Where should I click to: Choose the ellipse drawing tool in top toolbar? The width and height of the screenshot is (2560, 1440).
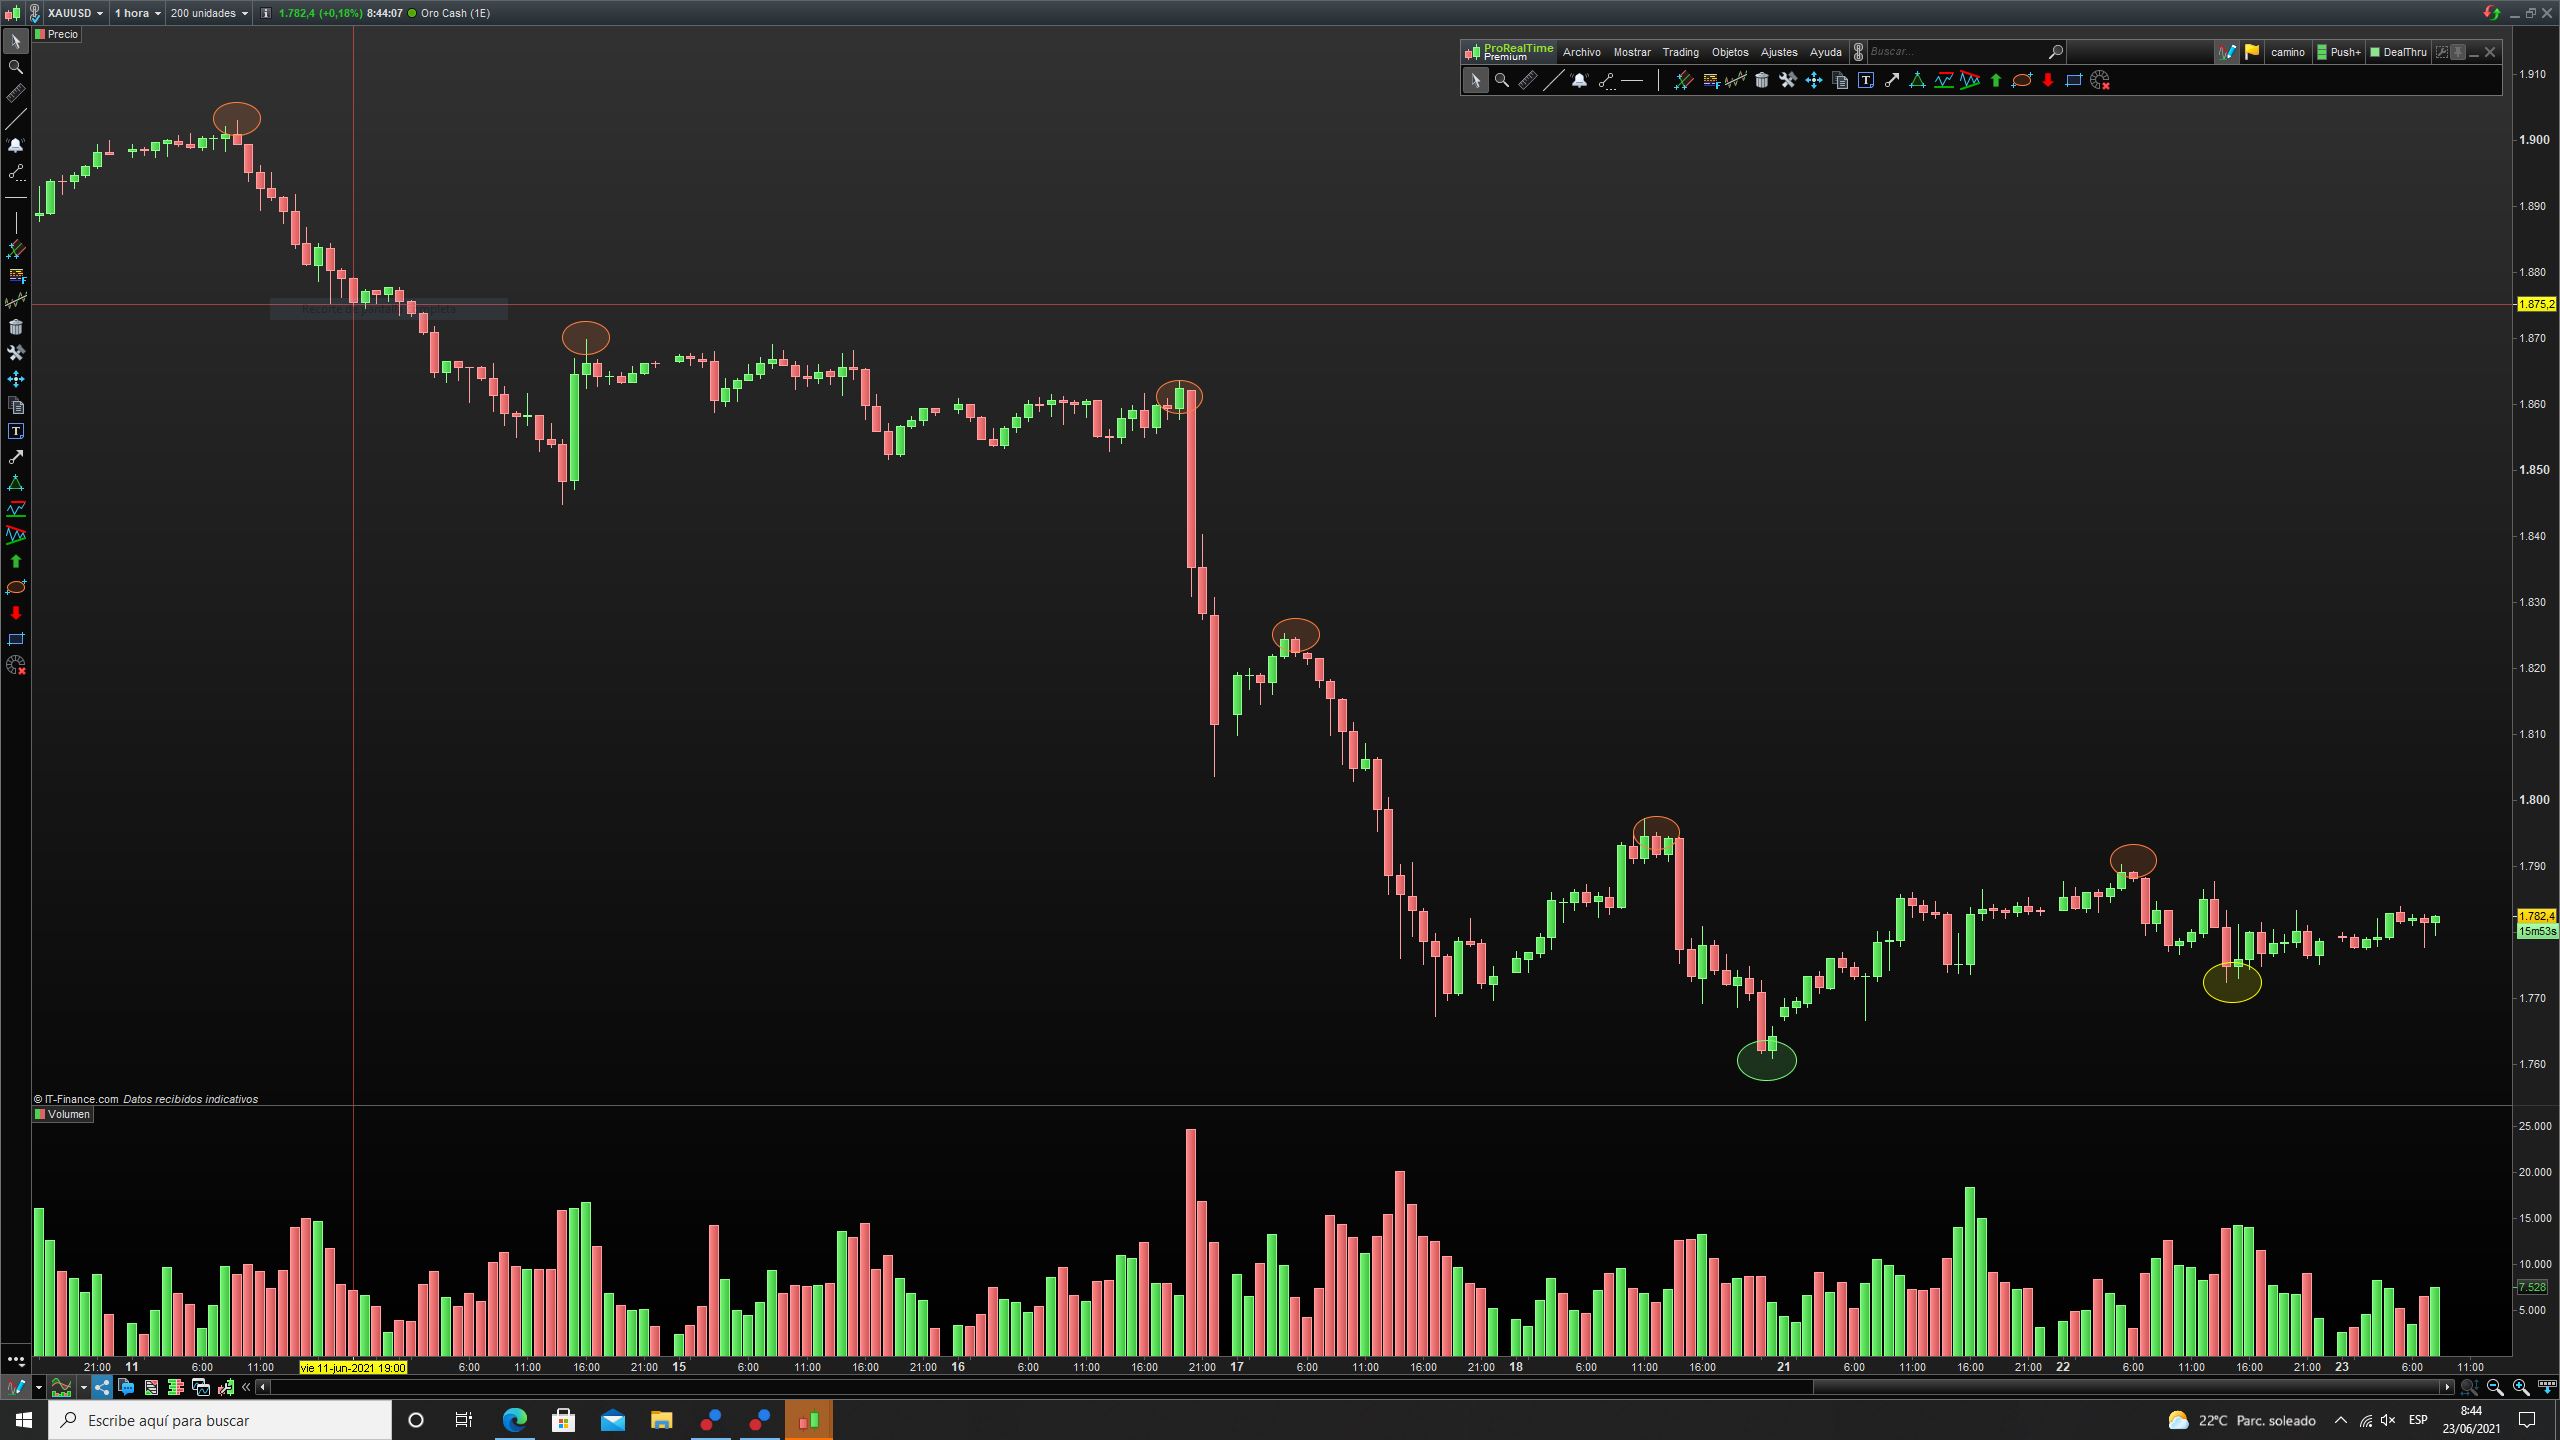point(2022,81)
